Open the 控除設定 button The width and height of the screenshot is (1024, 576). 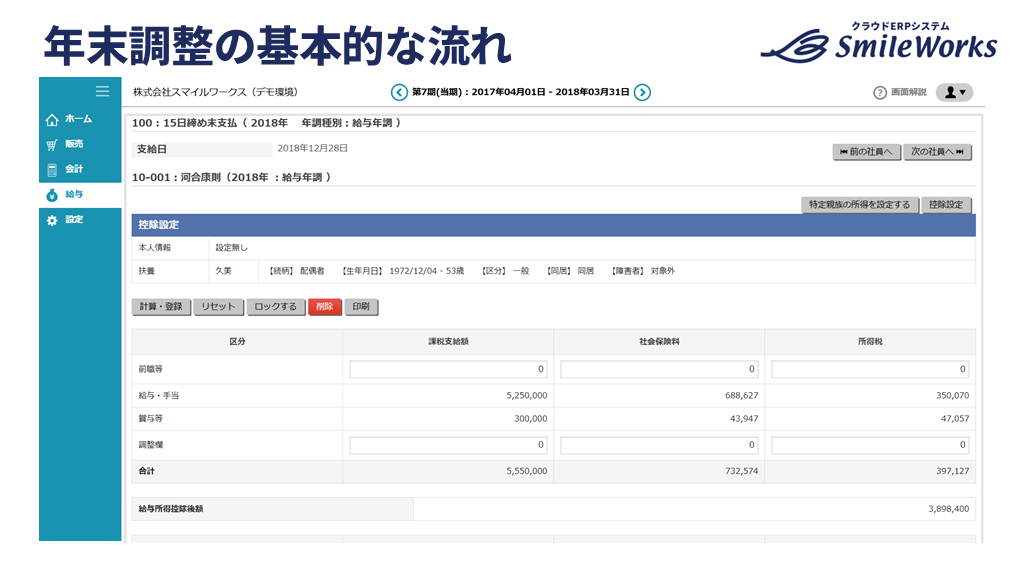[x=945, y=205]
